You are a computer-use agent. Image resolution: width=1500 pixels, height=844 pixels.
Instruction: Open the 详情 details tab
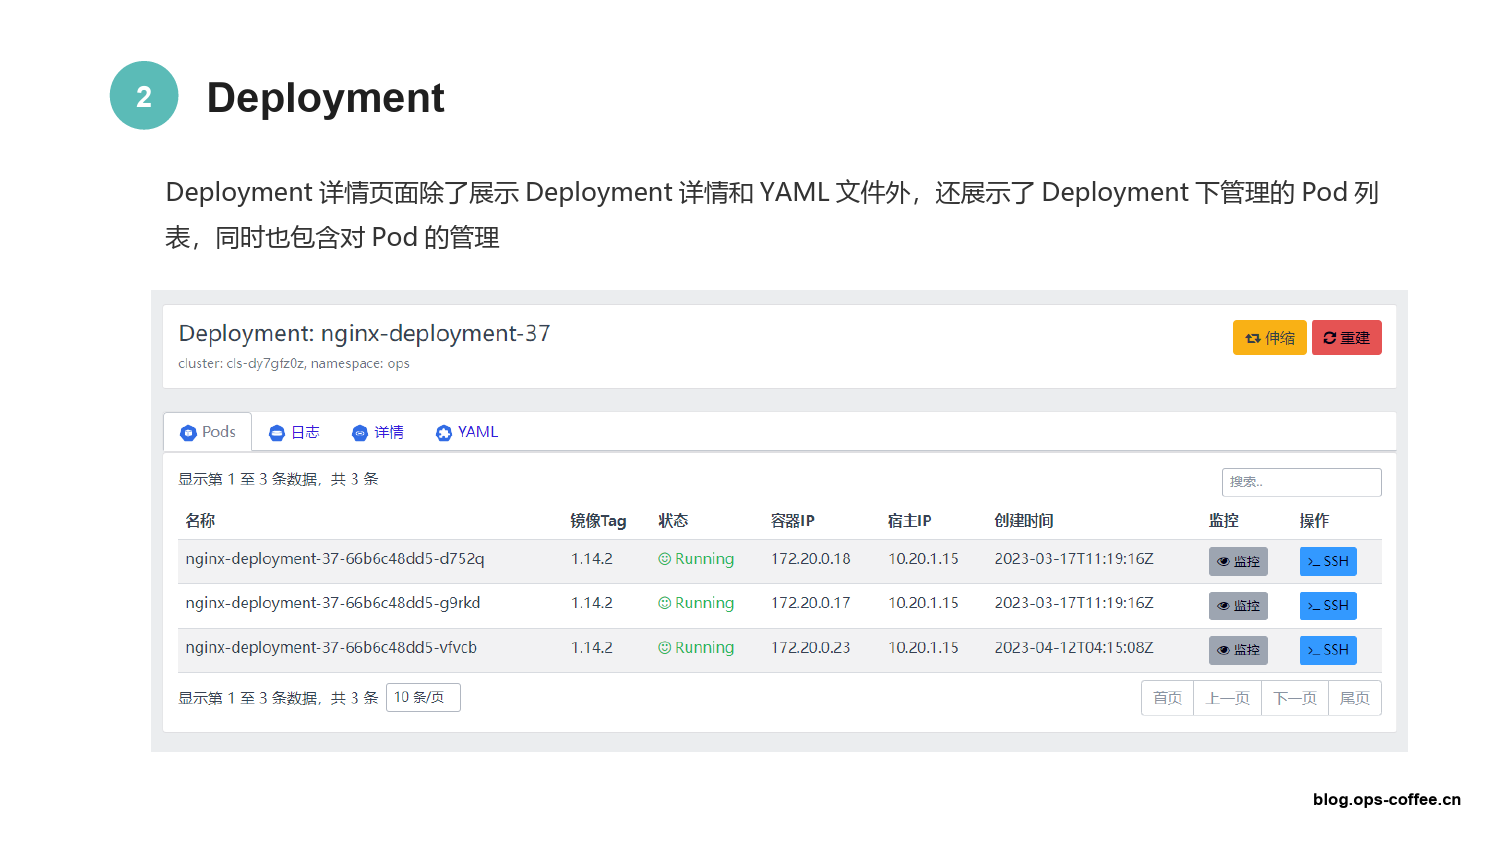[x=378, y=432]
